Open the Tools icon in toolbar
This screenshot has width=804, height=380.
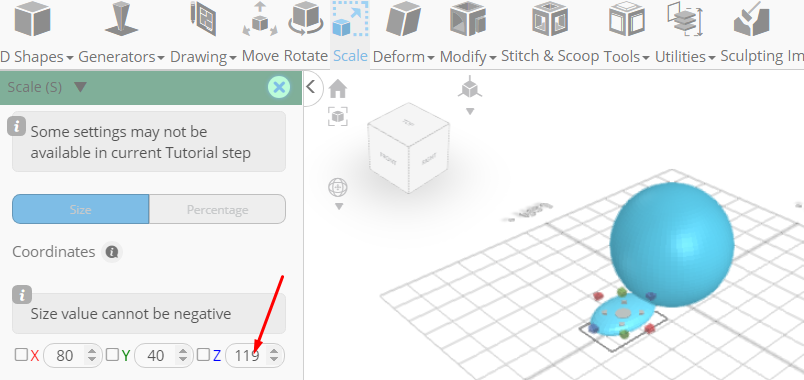tap(627, 19)
